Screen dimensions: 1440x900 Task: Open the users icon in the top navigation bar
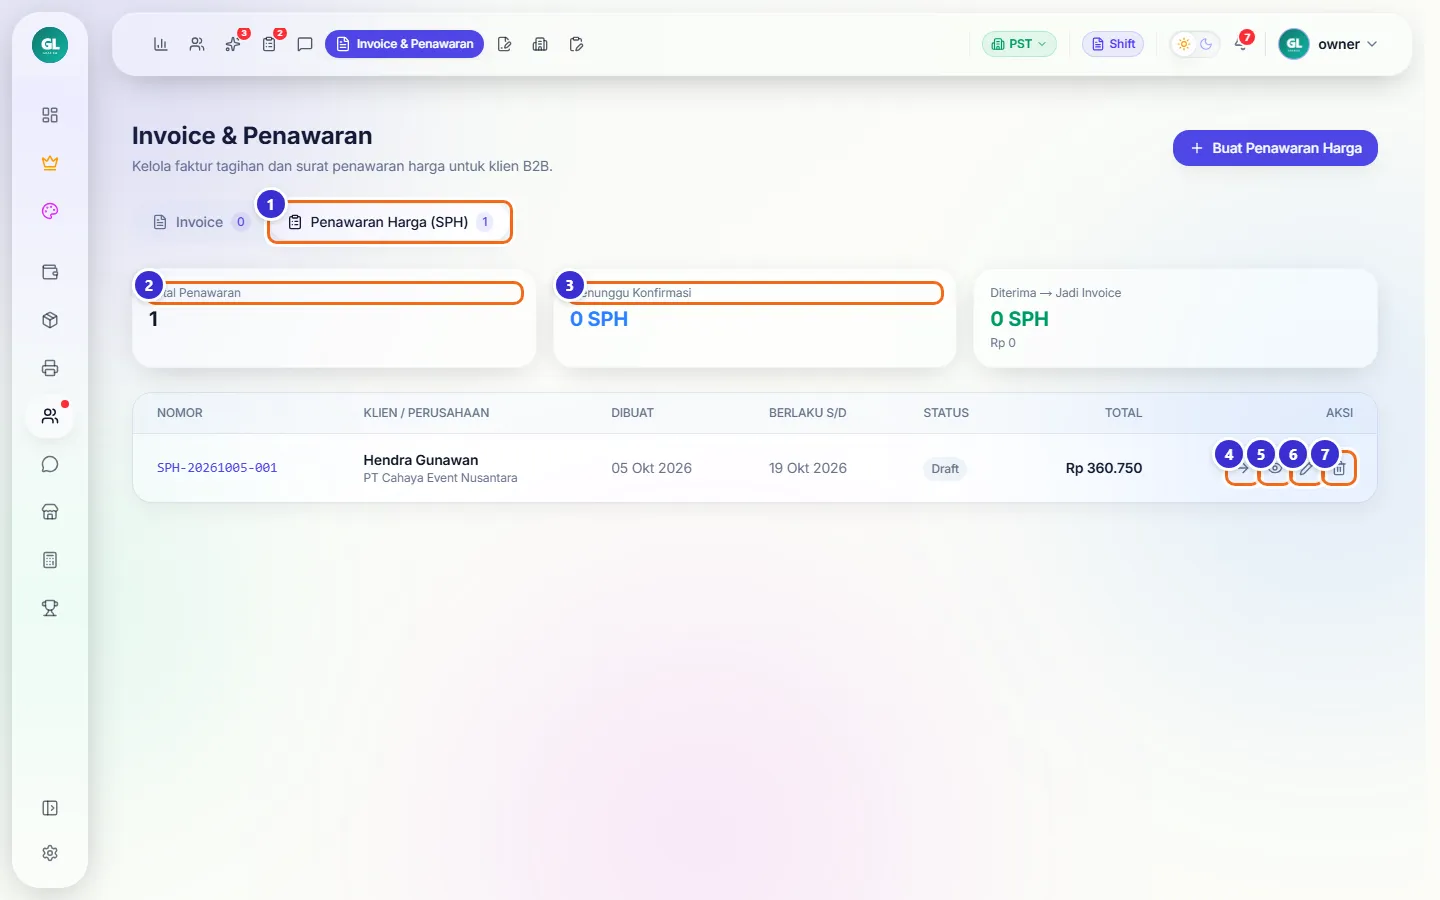point(197,44)
